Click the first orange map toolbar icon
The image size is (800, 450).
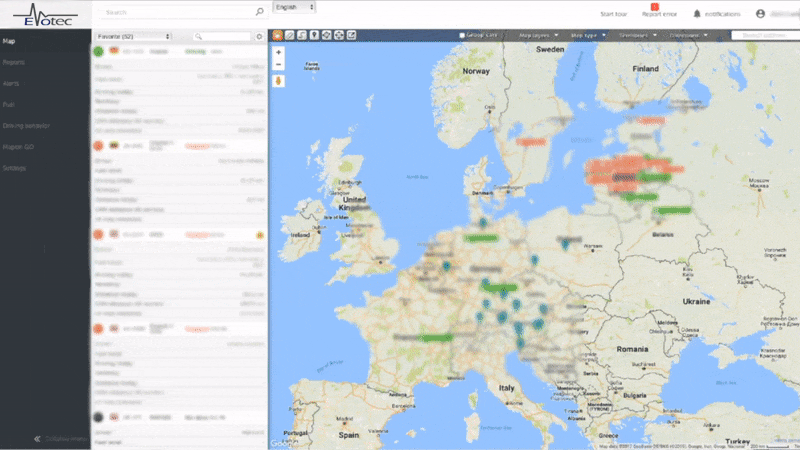pos(278,35)
